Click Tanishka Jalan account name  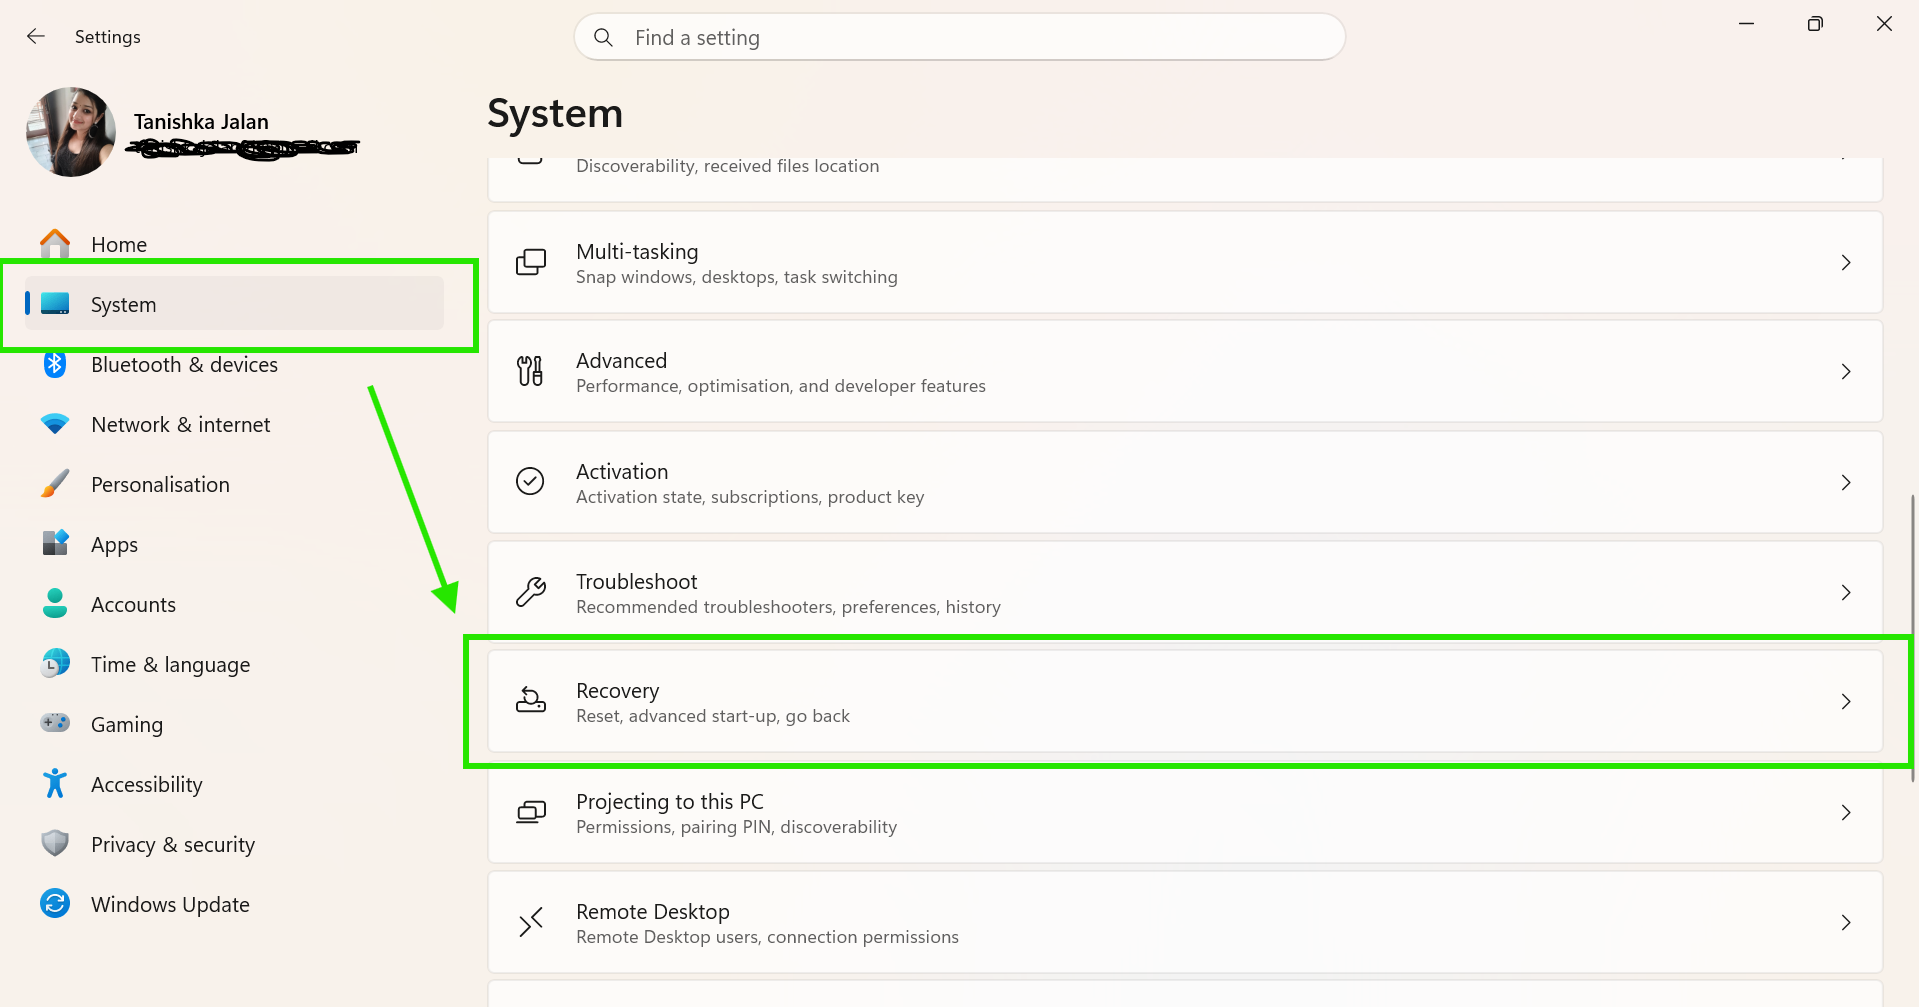(201, 122)
